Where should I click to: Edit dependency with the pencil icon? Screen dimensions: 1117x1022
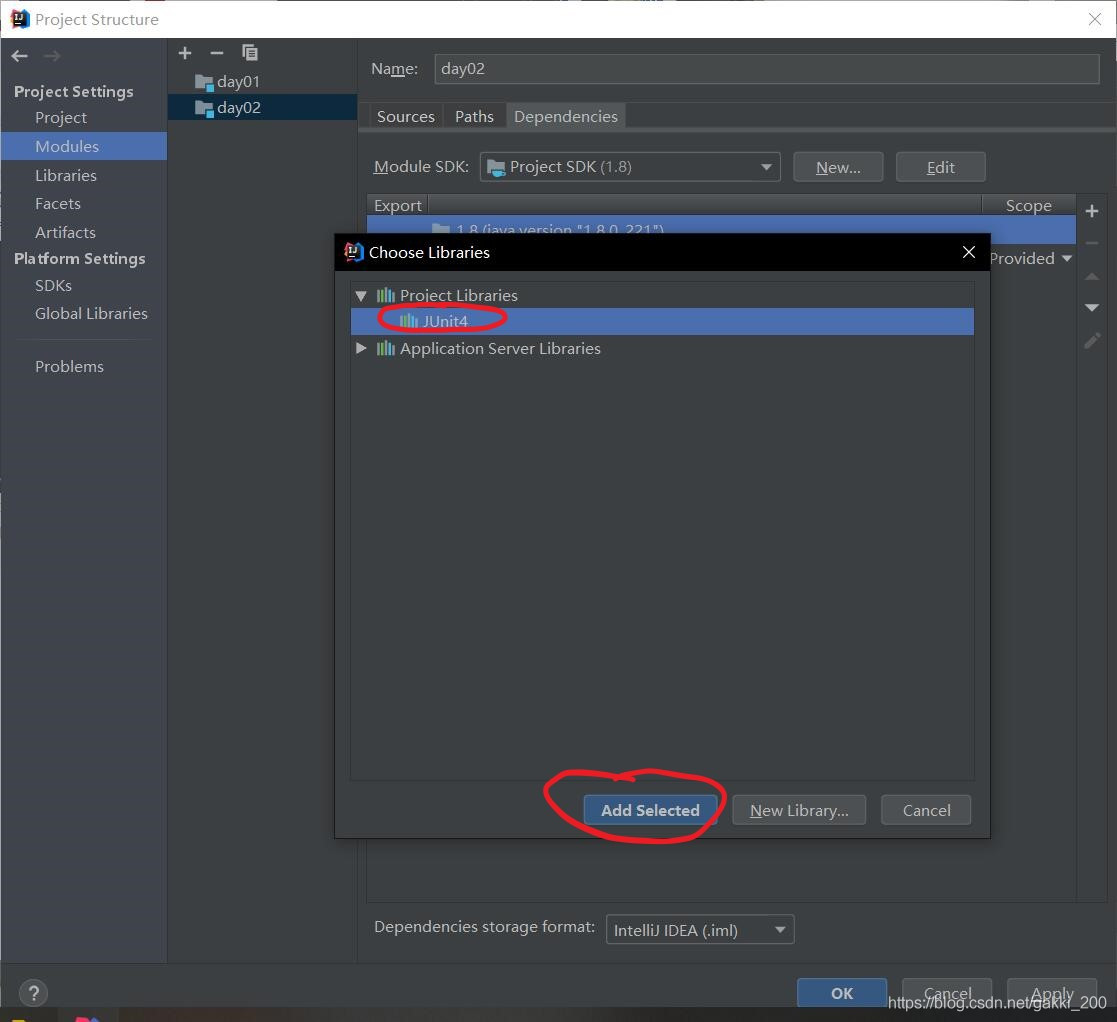tap(1091, 341)
